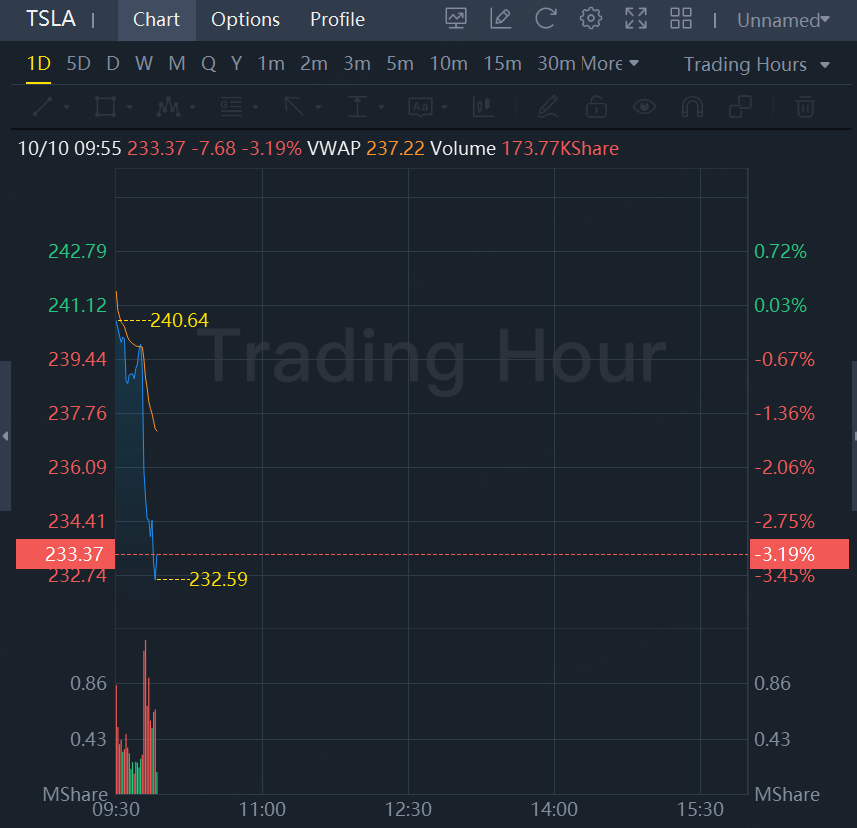Select the price range measure tool
This screenshot has width=857, height=828.
357,107
